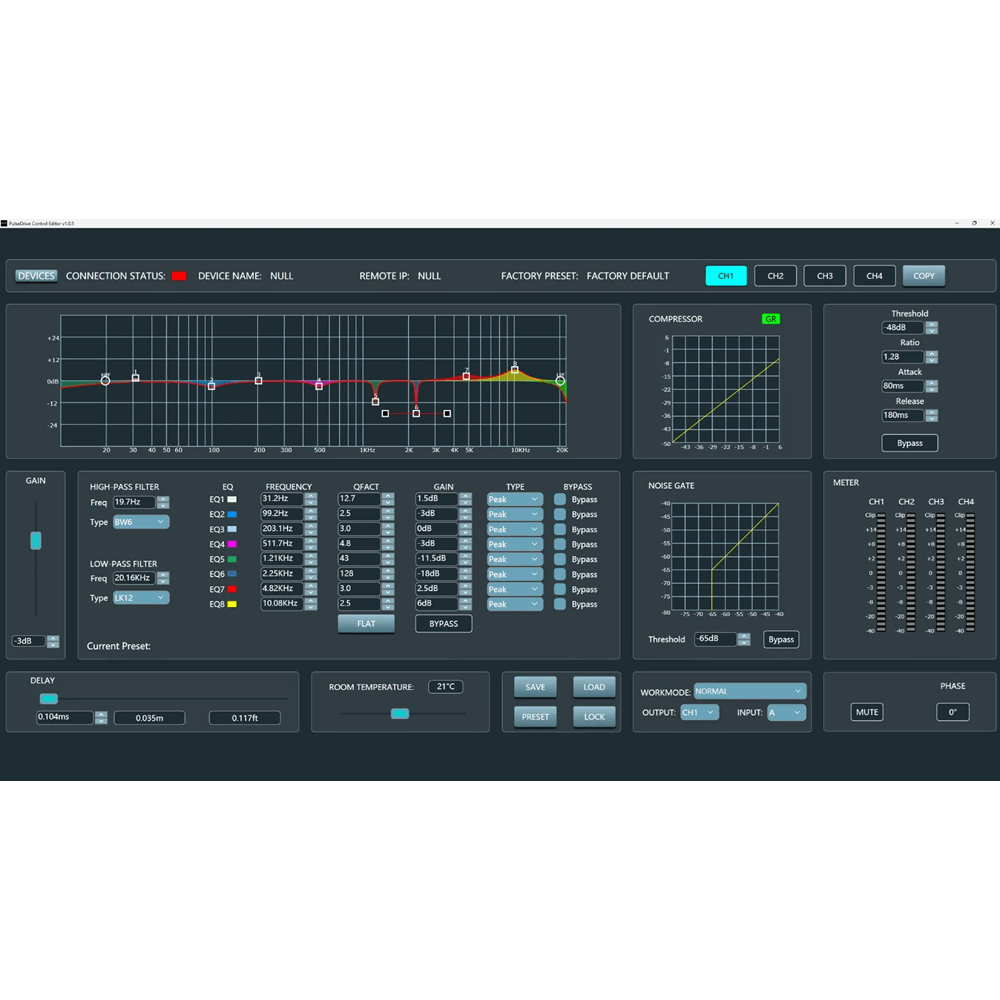Click the room temperature 21°C field
The image size is (1000, 1000).
[445, 686]
